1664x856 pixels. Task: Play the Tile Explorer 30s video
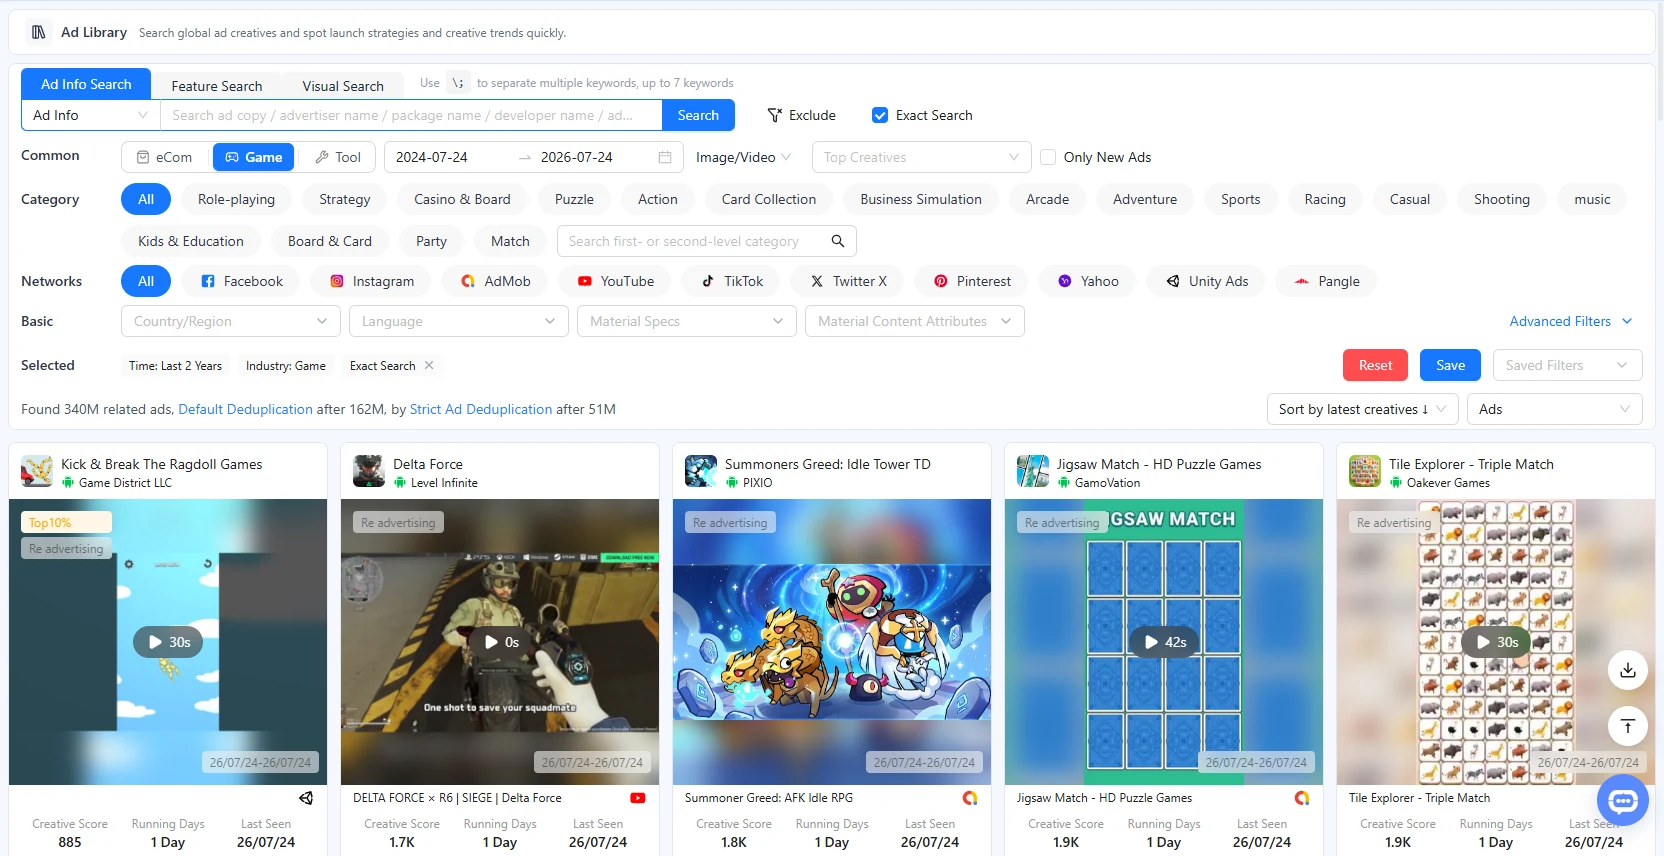pos(1496,642)
